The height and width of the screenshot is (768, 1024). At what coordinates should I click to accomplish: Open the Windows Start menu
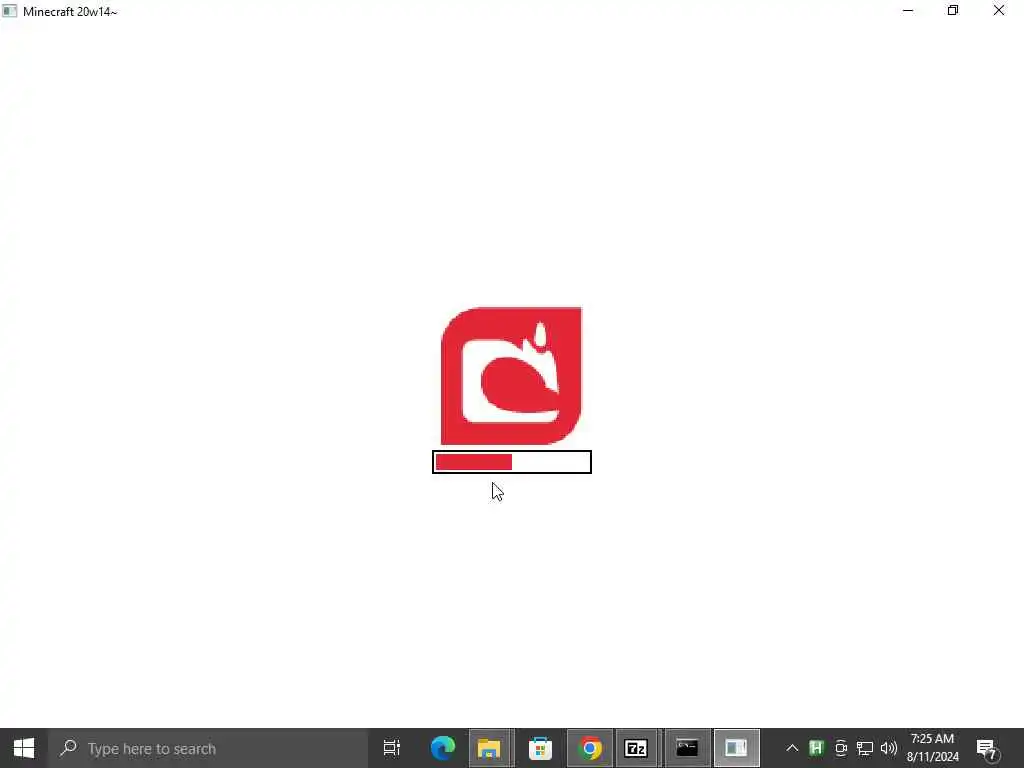pos(24,748)
